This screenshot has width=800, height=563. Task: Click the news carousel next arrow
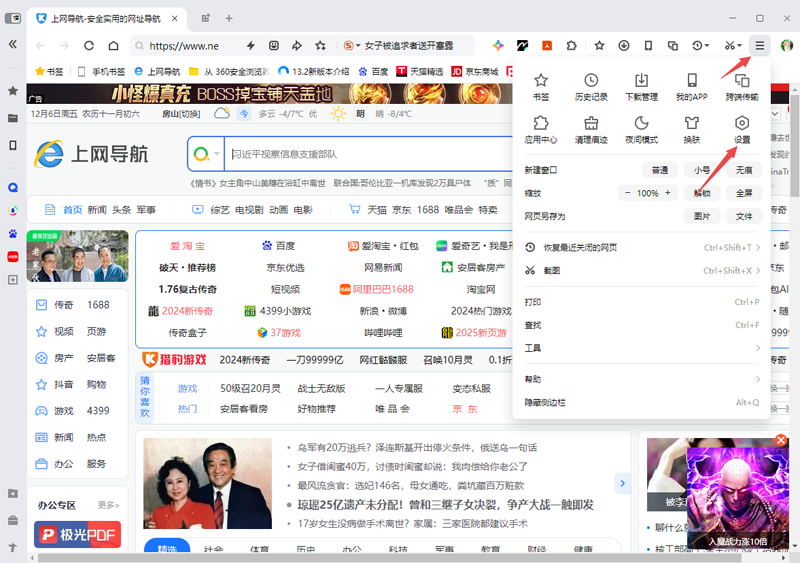[x=622, y=483]
